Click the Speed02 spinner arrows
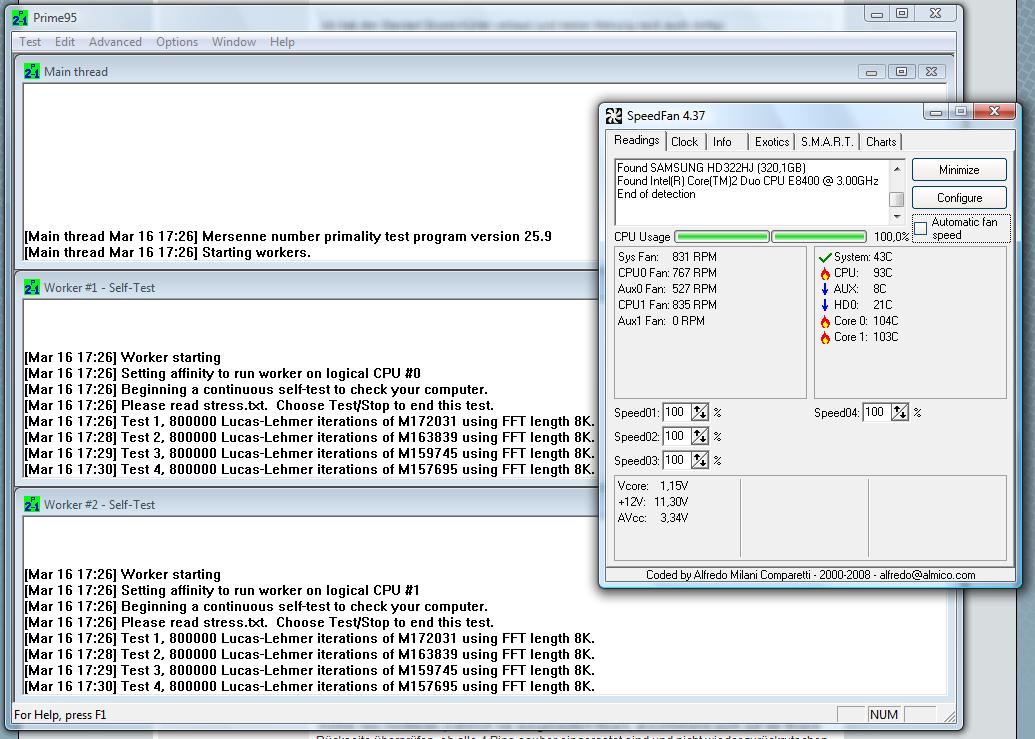This screenshot has height=739, width=1035. [700, 436]
